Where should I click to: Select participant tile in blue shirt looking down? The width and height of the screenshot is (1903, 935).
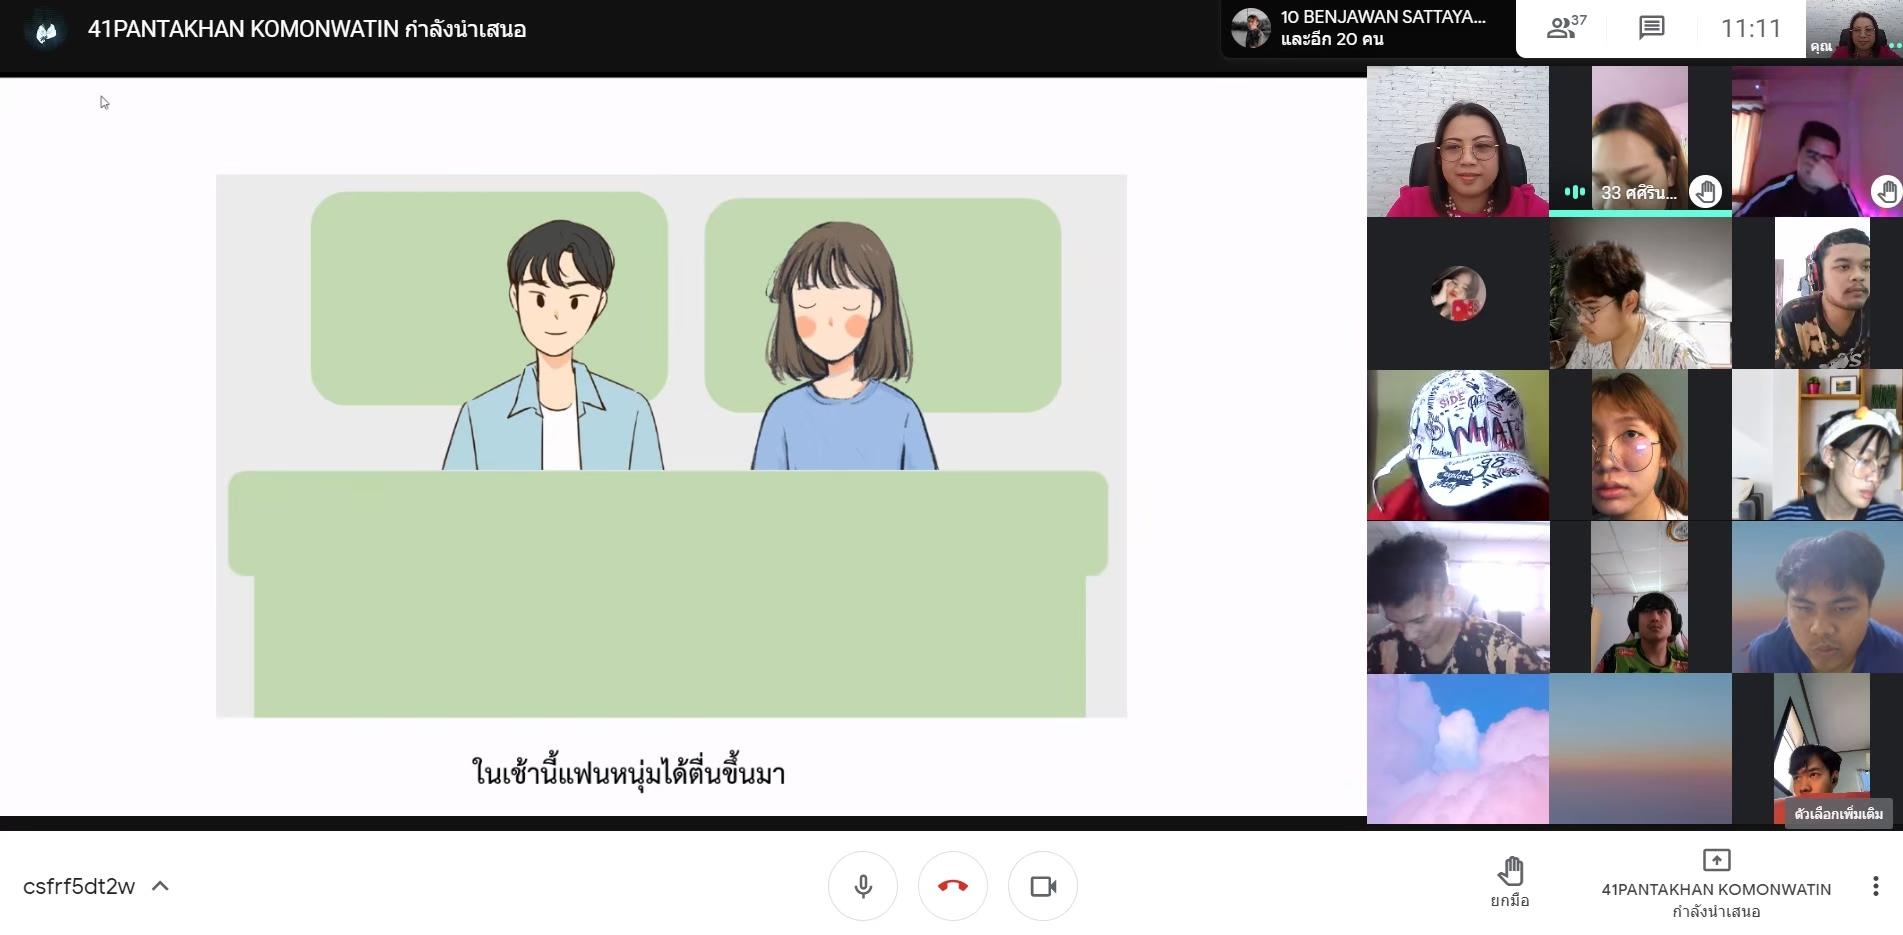click(x=1818, y=597)
